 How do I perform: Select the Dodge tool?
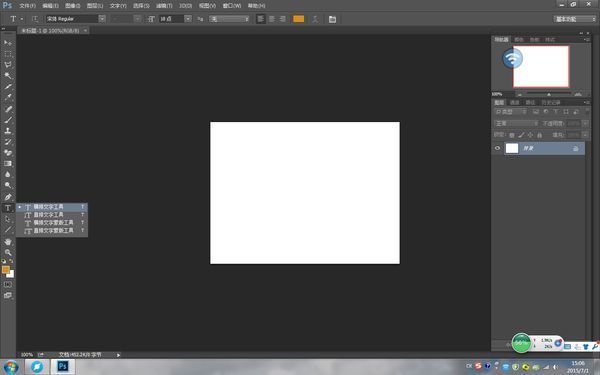(x=8, y=185)
